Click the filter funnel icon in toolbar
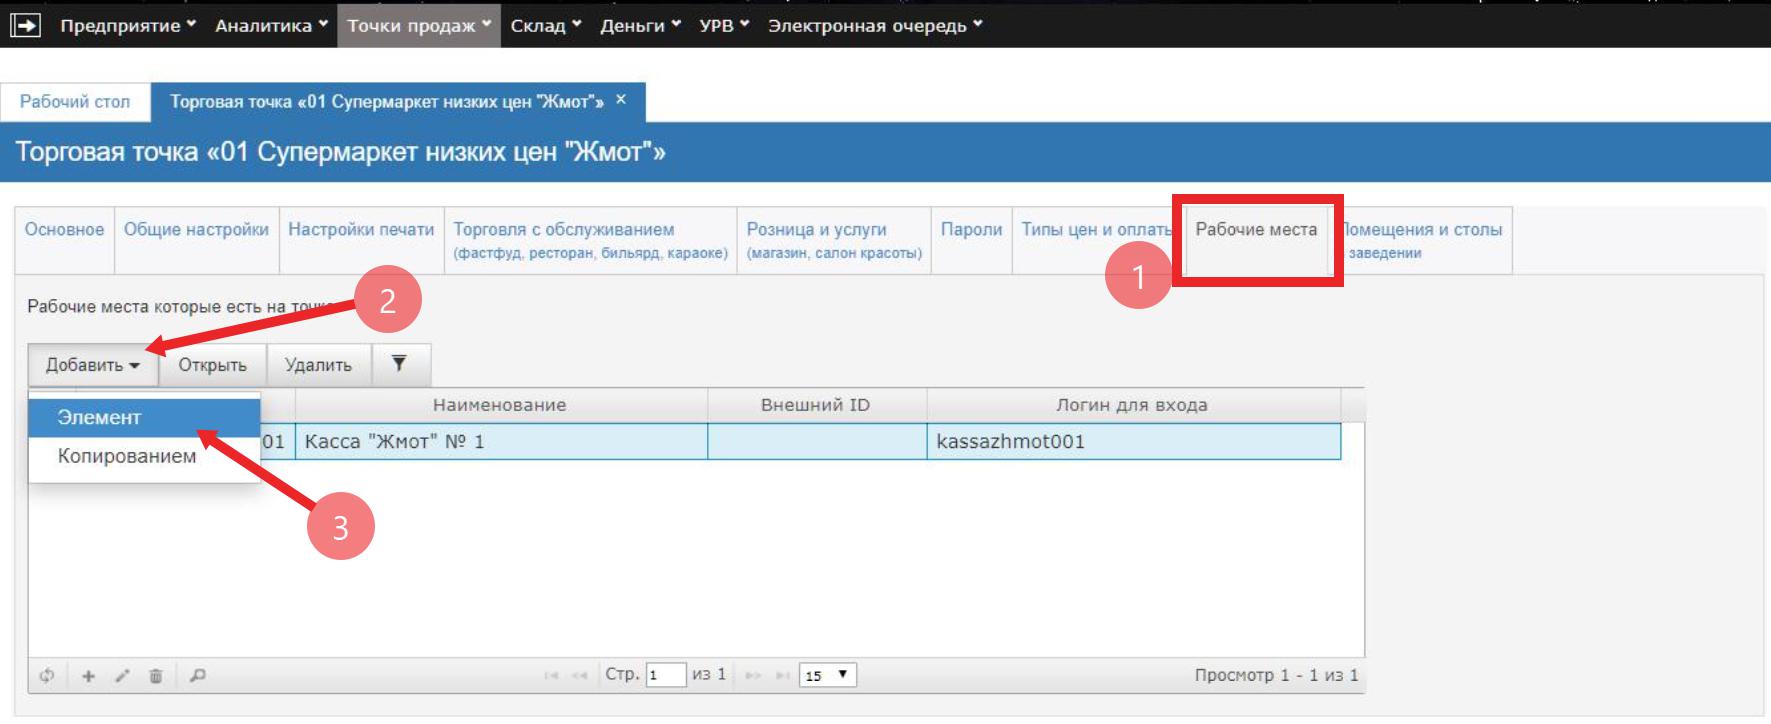The width and height of the screenshot is (1771, 724). coord(399,364)
